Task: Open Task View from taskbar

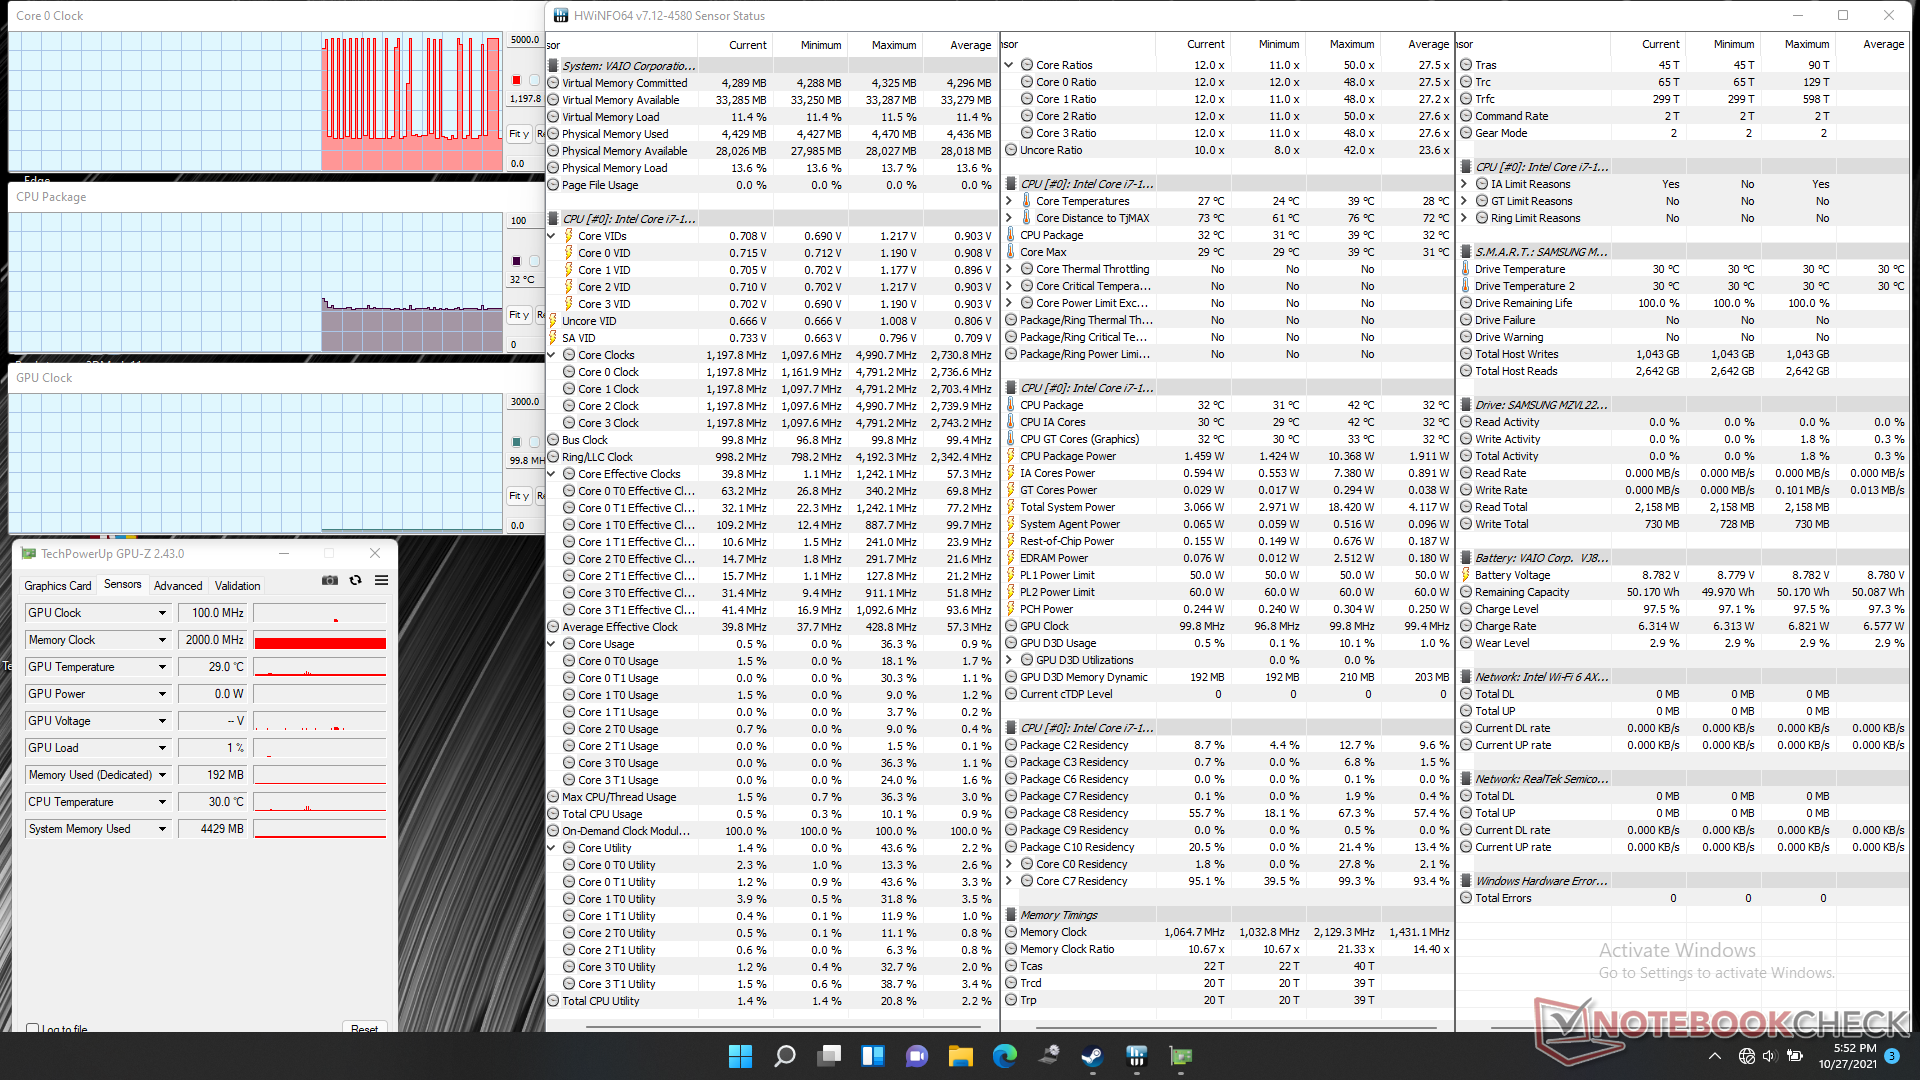Action: 829,1056
